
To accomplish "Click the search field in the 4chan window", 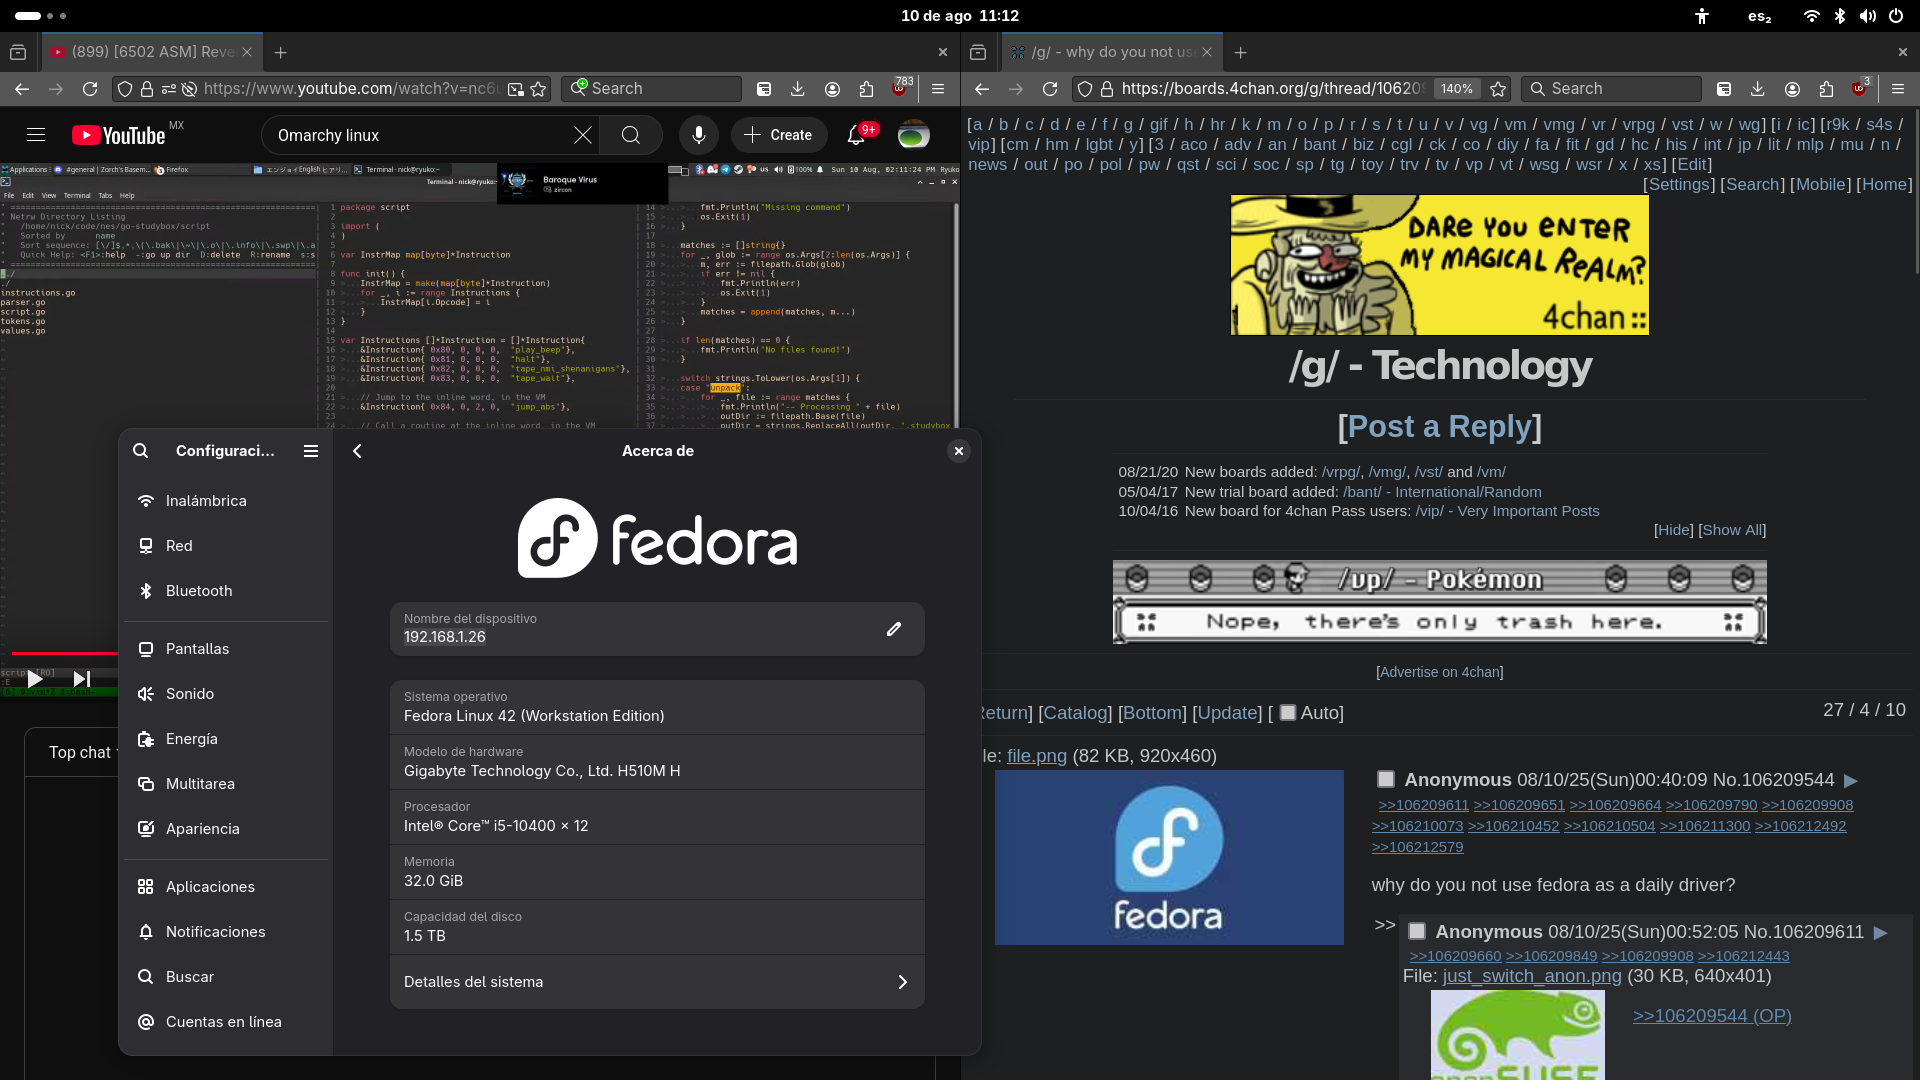I will [x=1611, y=89].
